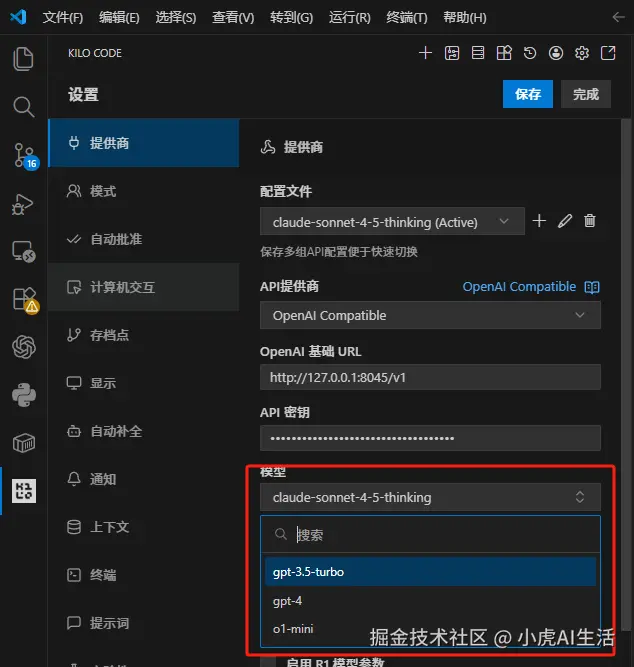The width and height of the screenshot is (634, 667).
Task: Click the VS Code logo icon
Action: click(x=18, y=17)
